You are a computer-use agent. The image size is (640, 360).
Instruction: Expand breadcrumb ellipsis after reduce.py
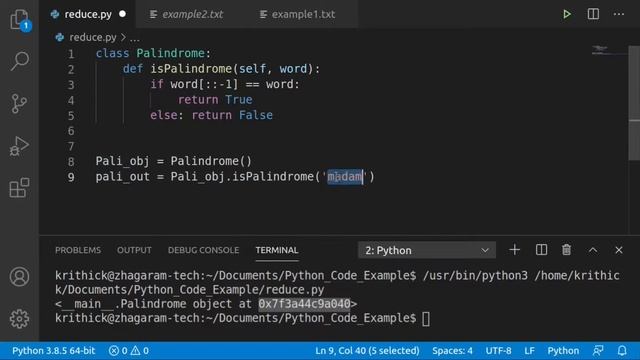(135, 38)
